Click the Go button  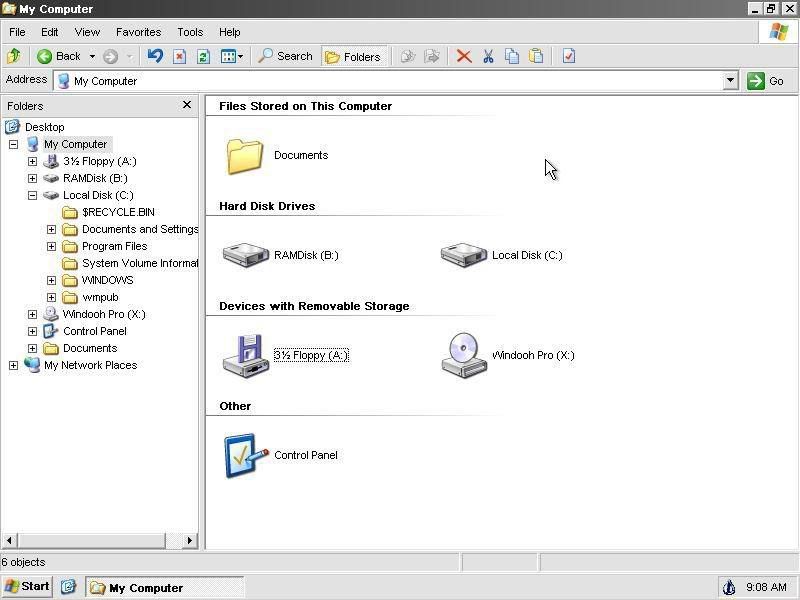click(765, 81)
